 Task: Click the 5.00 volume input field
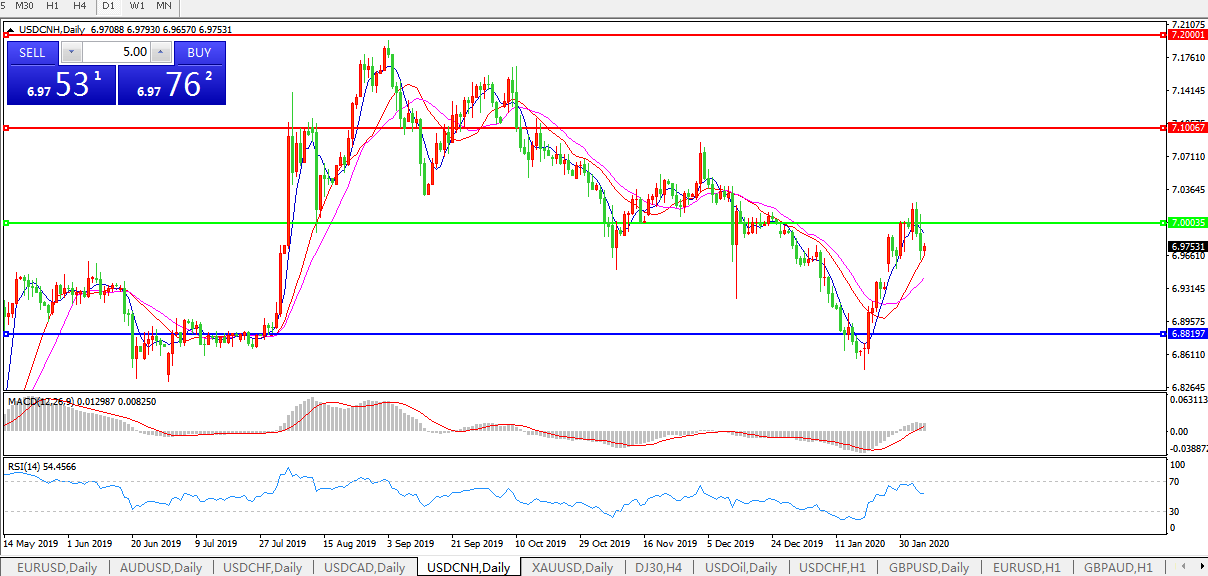click(116, 52)
